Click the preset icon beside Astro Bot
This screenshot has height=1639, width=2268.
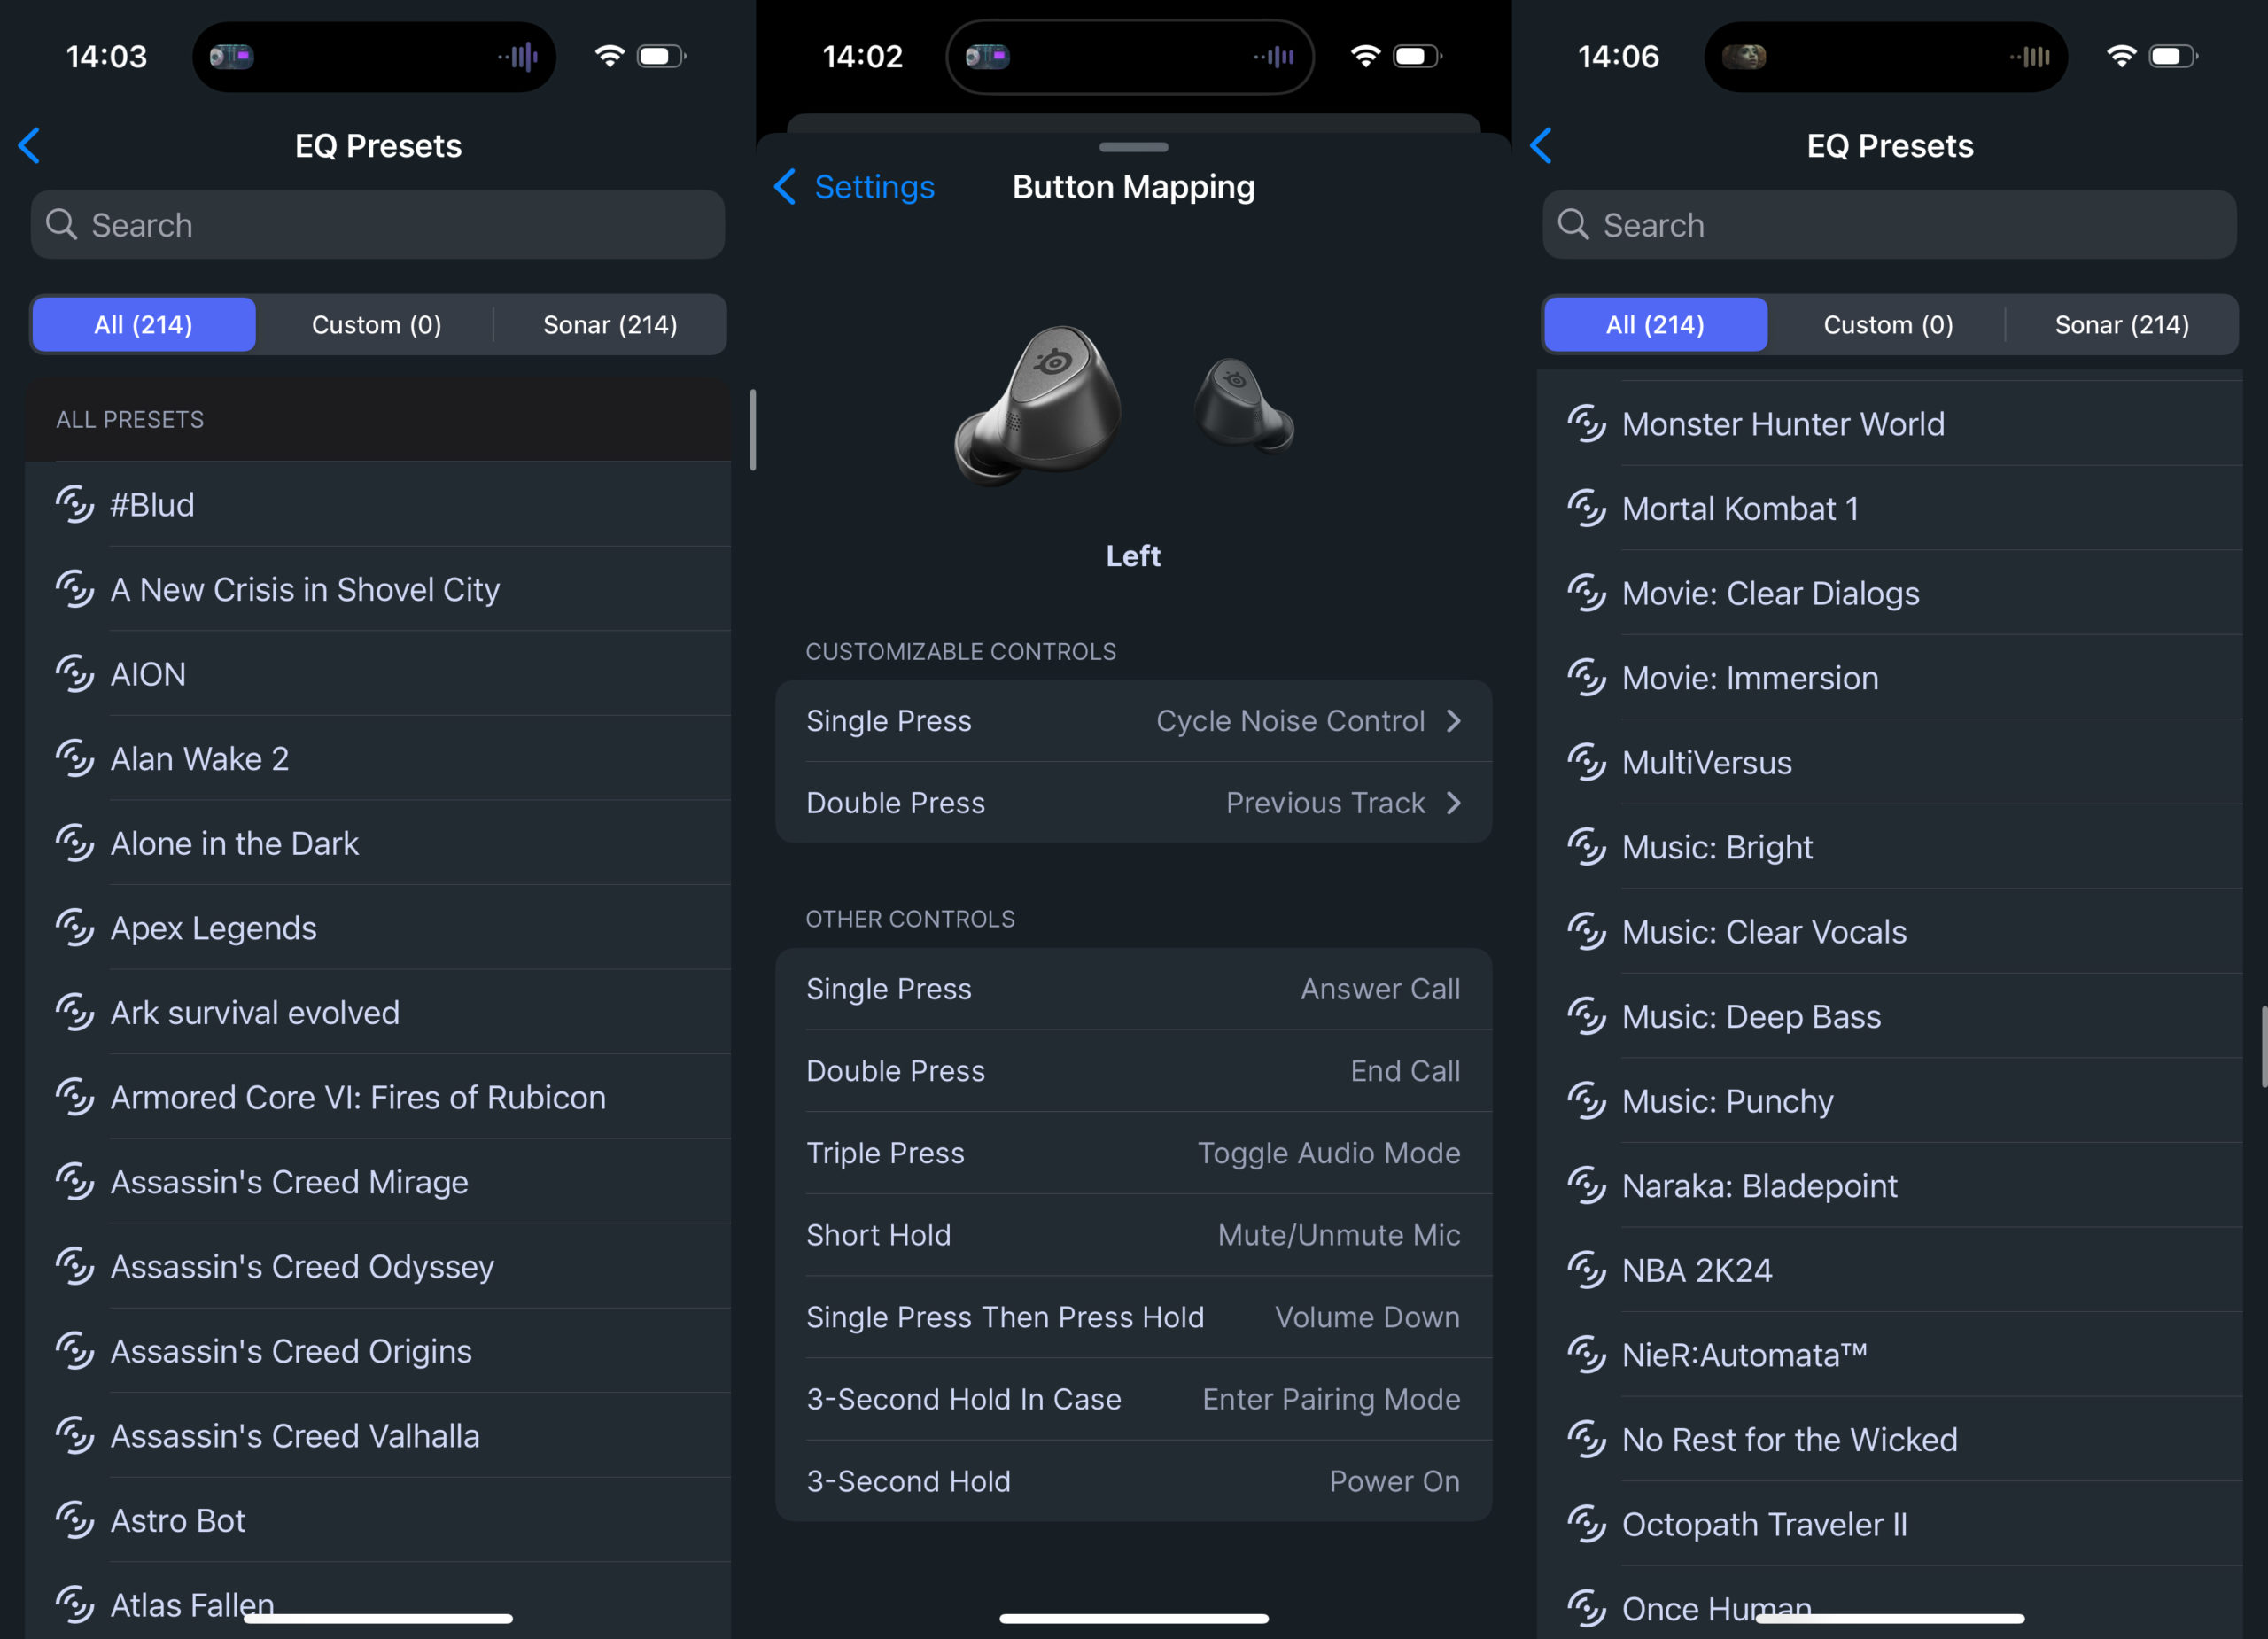[75, 1520]
